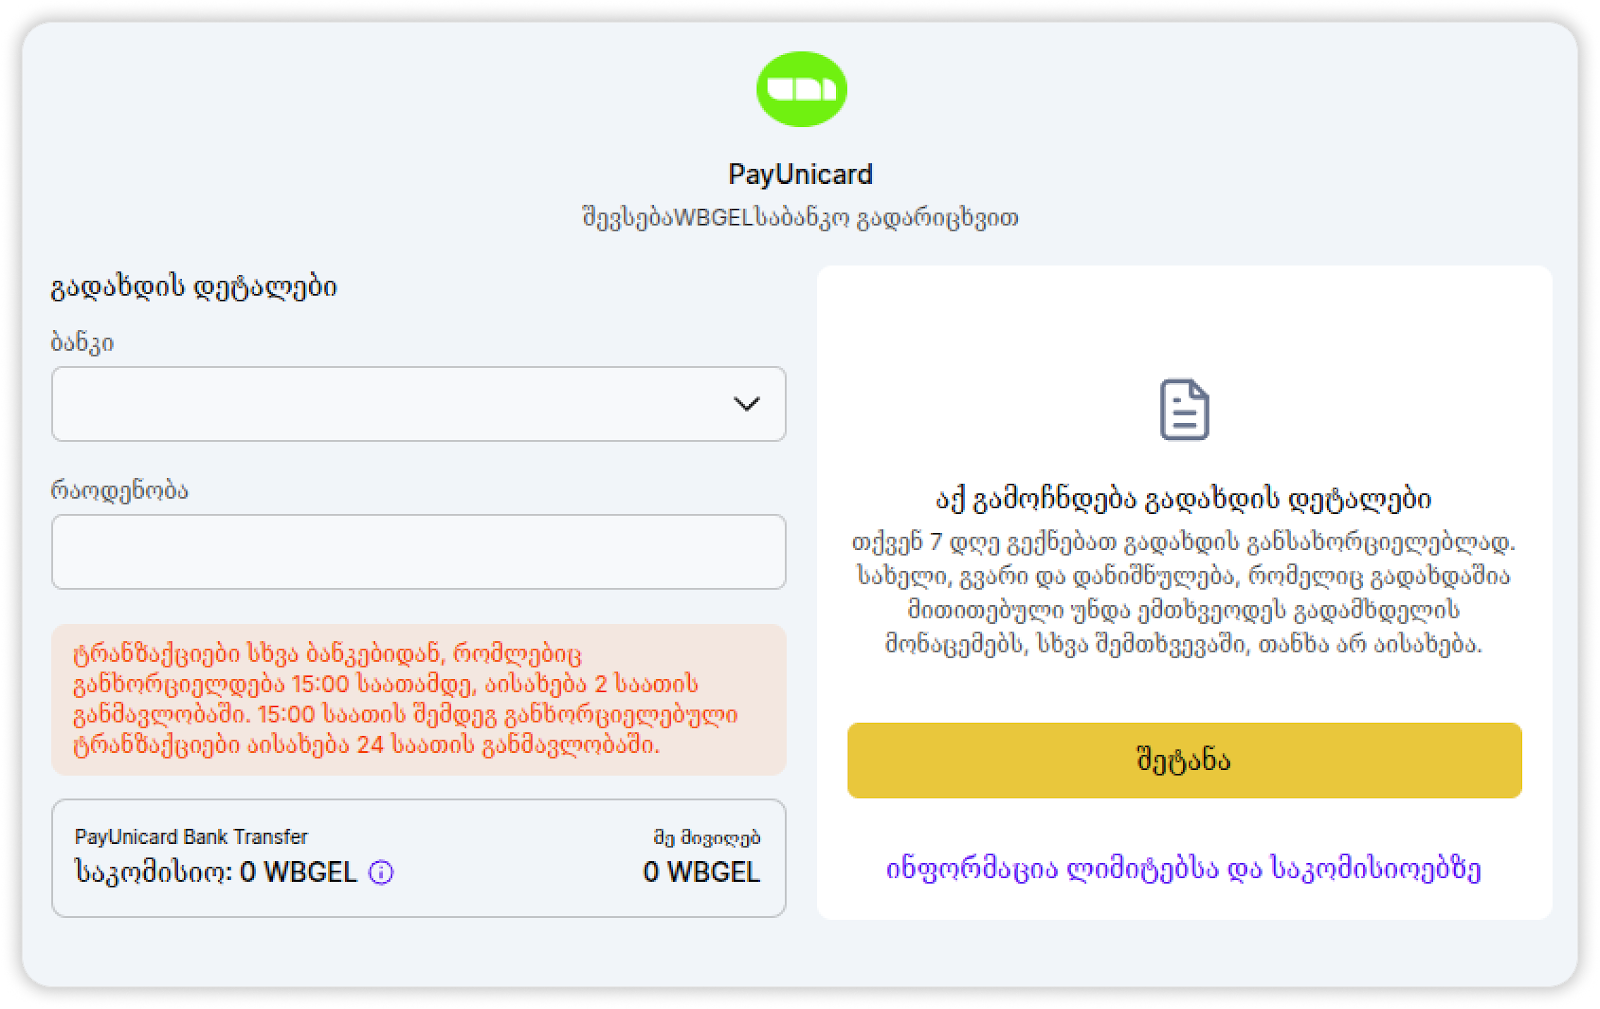The image size is (1600, 1009).
Task: Click the 7-day payment instructions paragraph
Action: point(1183,593)
